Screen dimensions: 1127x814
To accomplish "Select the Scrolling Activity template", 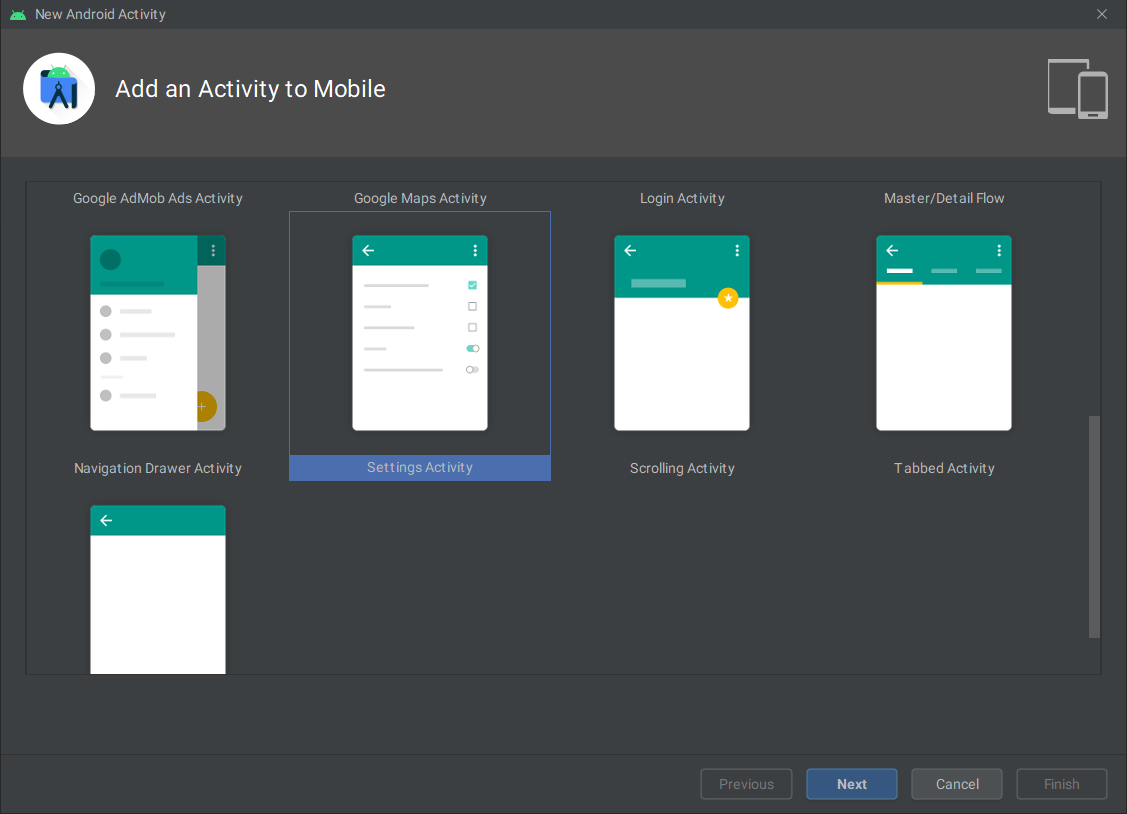I will tap(681, 333).
